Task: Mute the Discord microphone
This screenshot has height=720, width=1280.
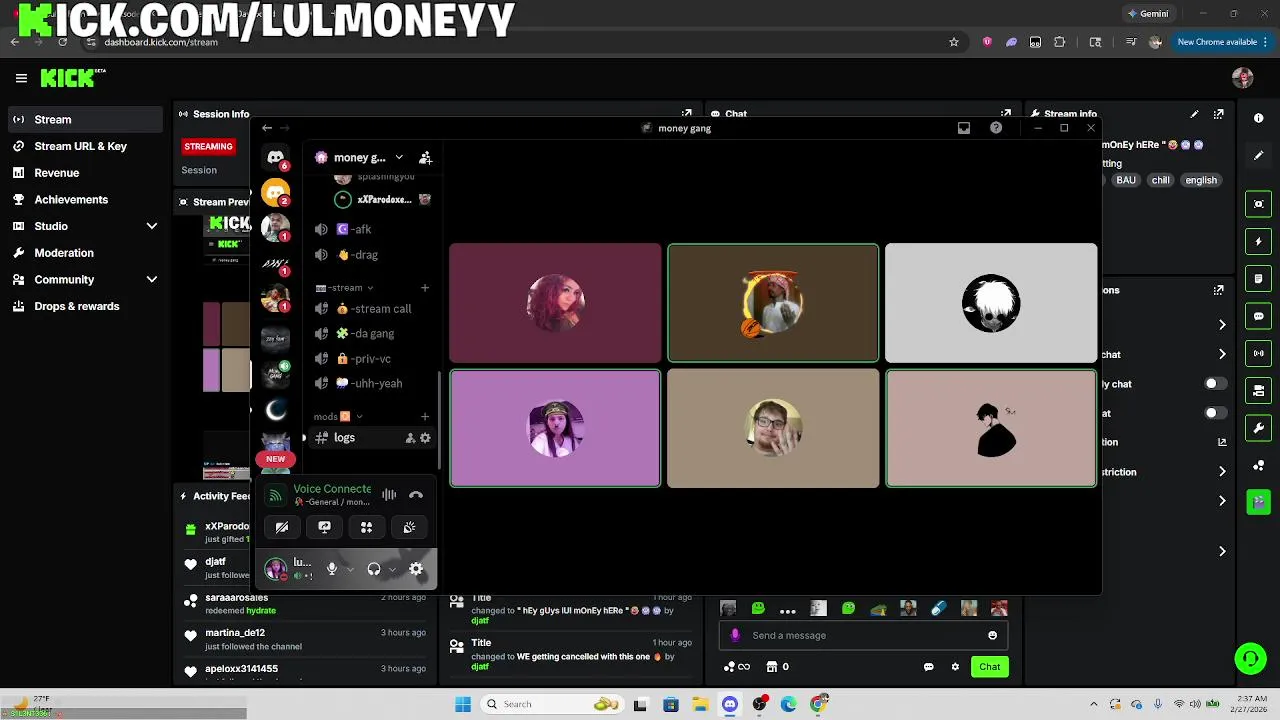Action: pos(332,569)
